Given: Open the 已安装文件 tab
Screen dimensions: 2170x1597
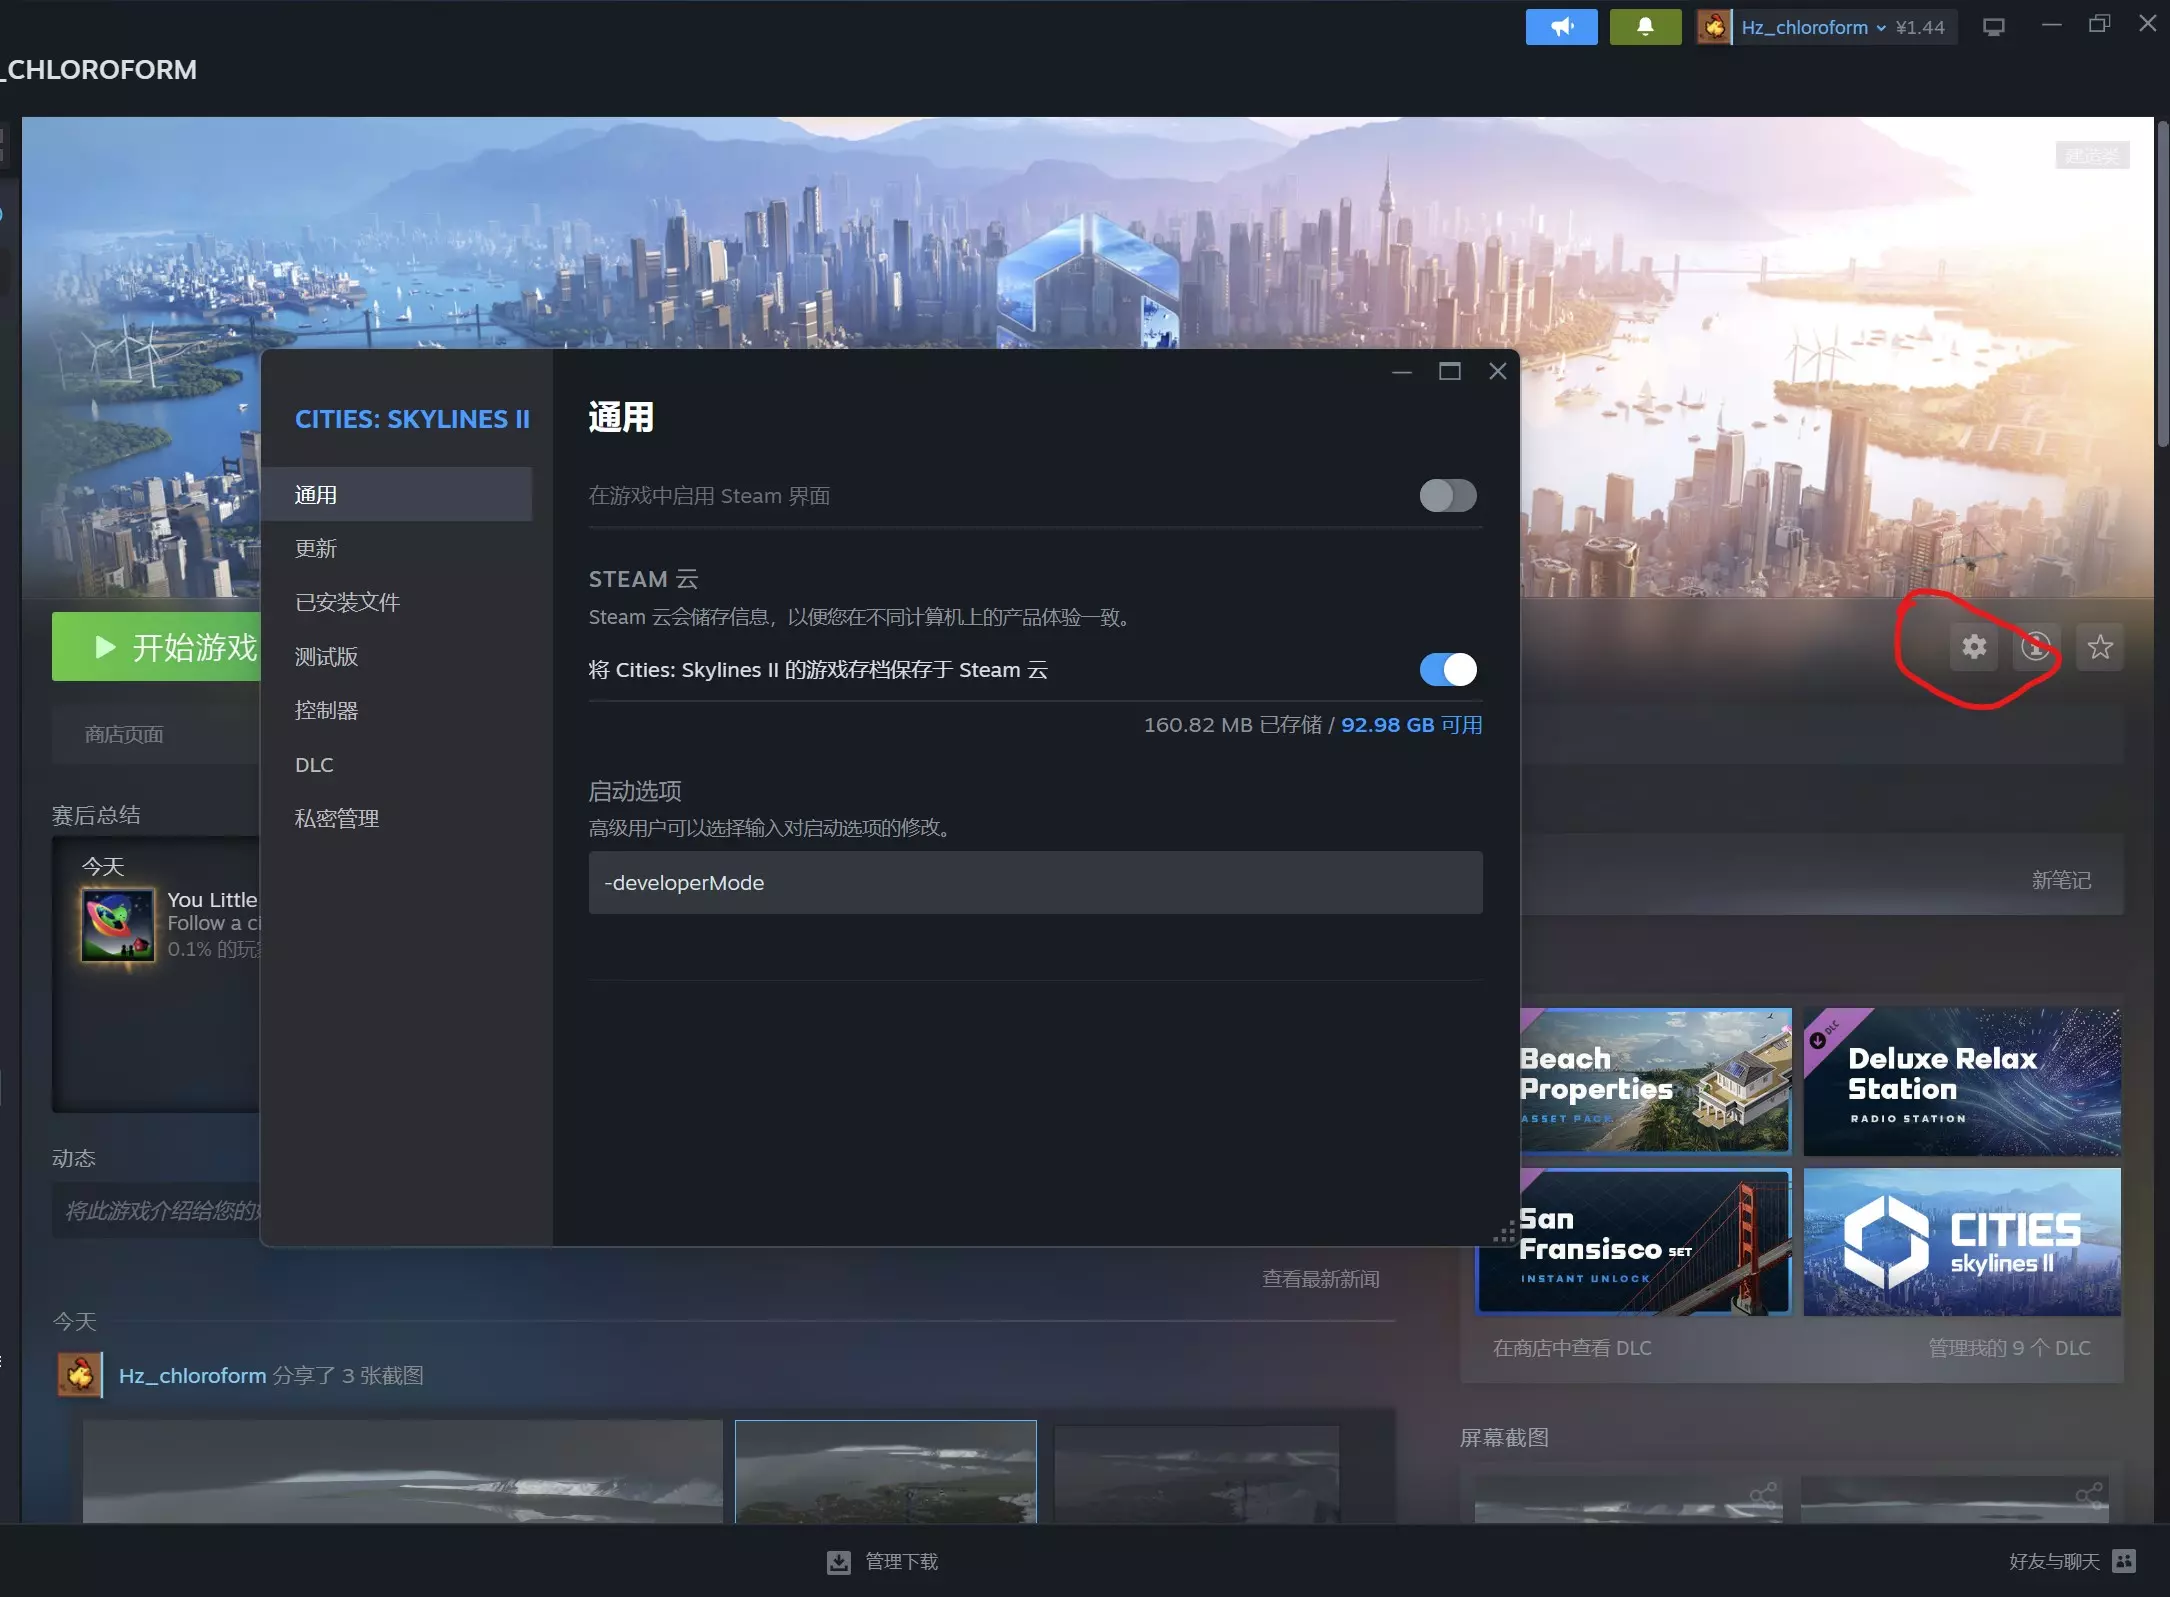Looking at the screenshot, I should coord(347,602).
